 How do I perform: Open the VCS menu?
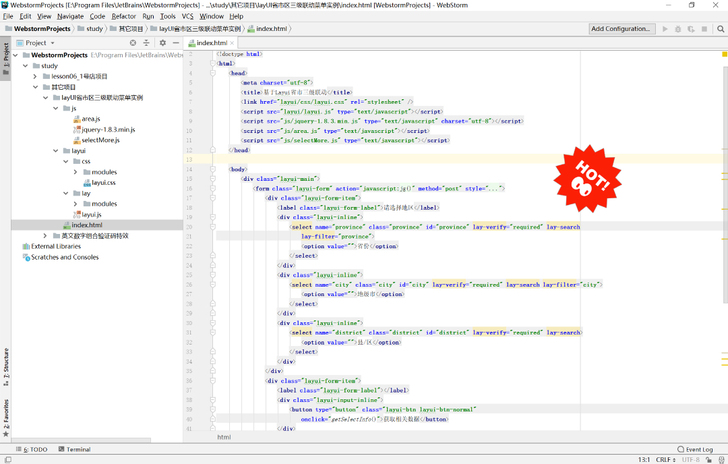(187, 16)
